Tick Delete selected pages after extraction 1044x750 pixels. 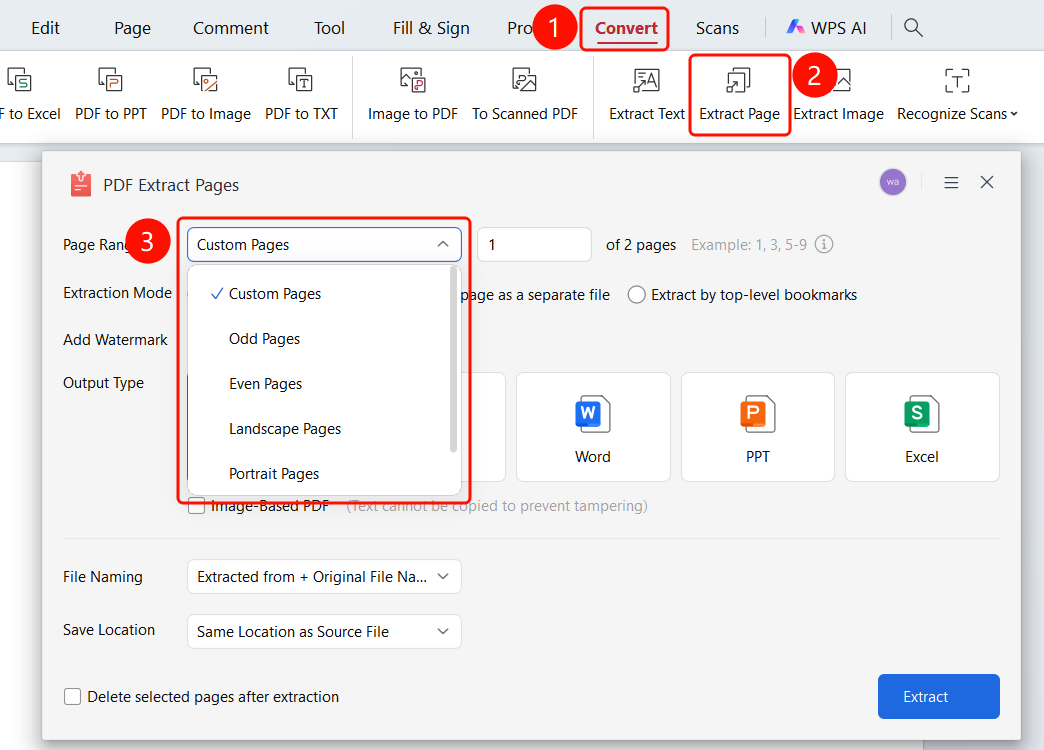pos(73,697)
